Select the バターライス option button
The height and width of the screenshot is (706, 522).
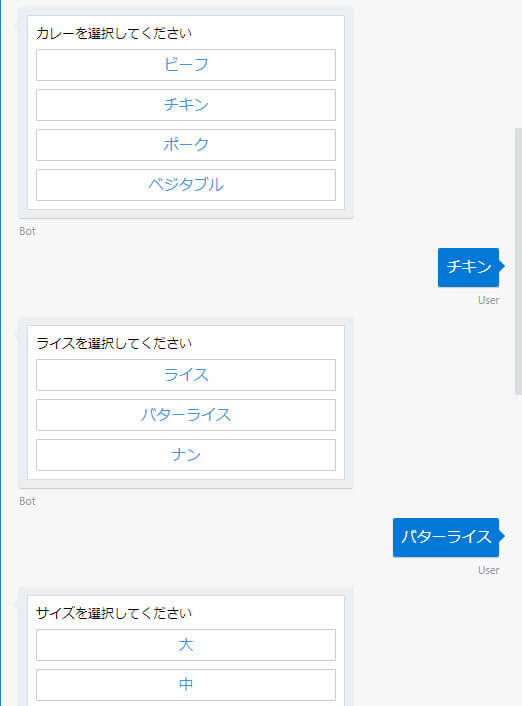tap(186, 415)
